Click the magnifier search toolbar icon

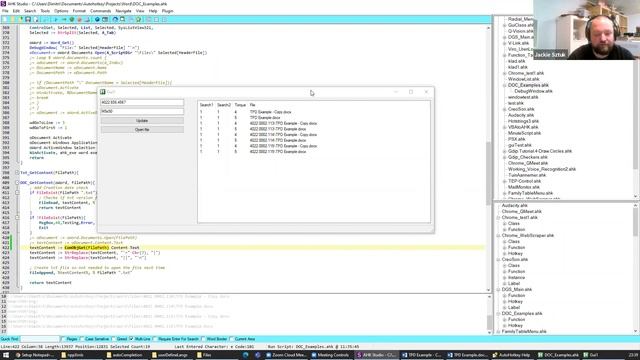pyautogui.click(x=122, y=19)
